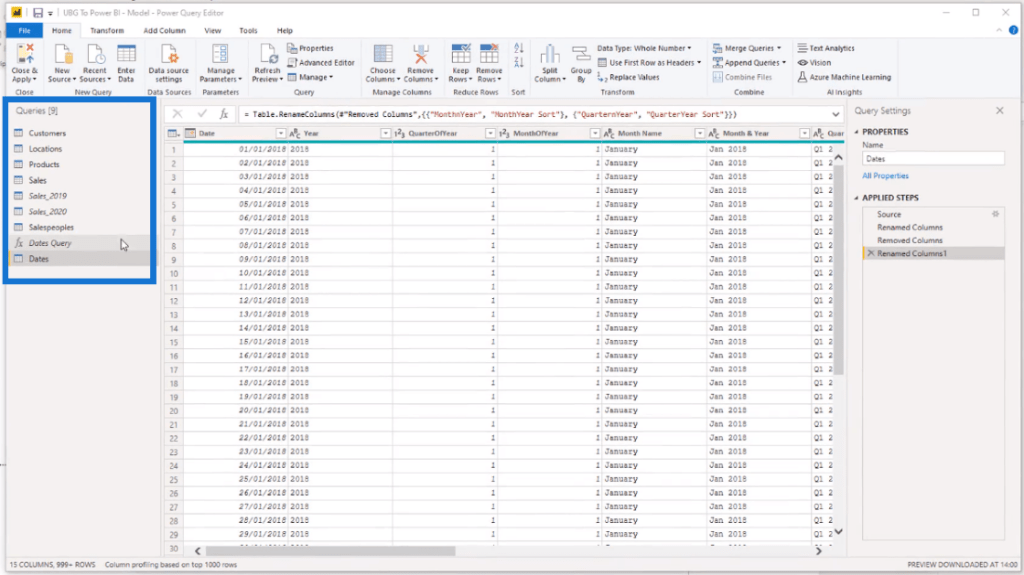This screenshot has width=1024, height=575.
Task: Open Month Name column filter dropdown
Action: (699, 133)
